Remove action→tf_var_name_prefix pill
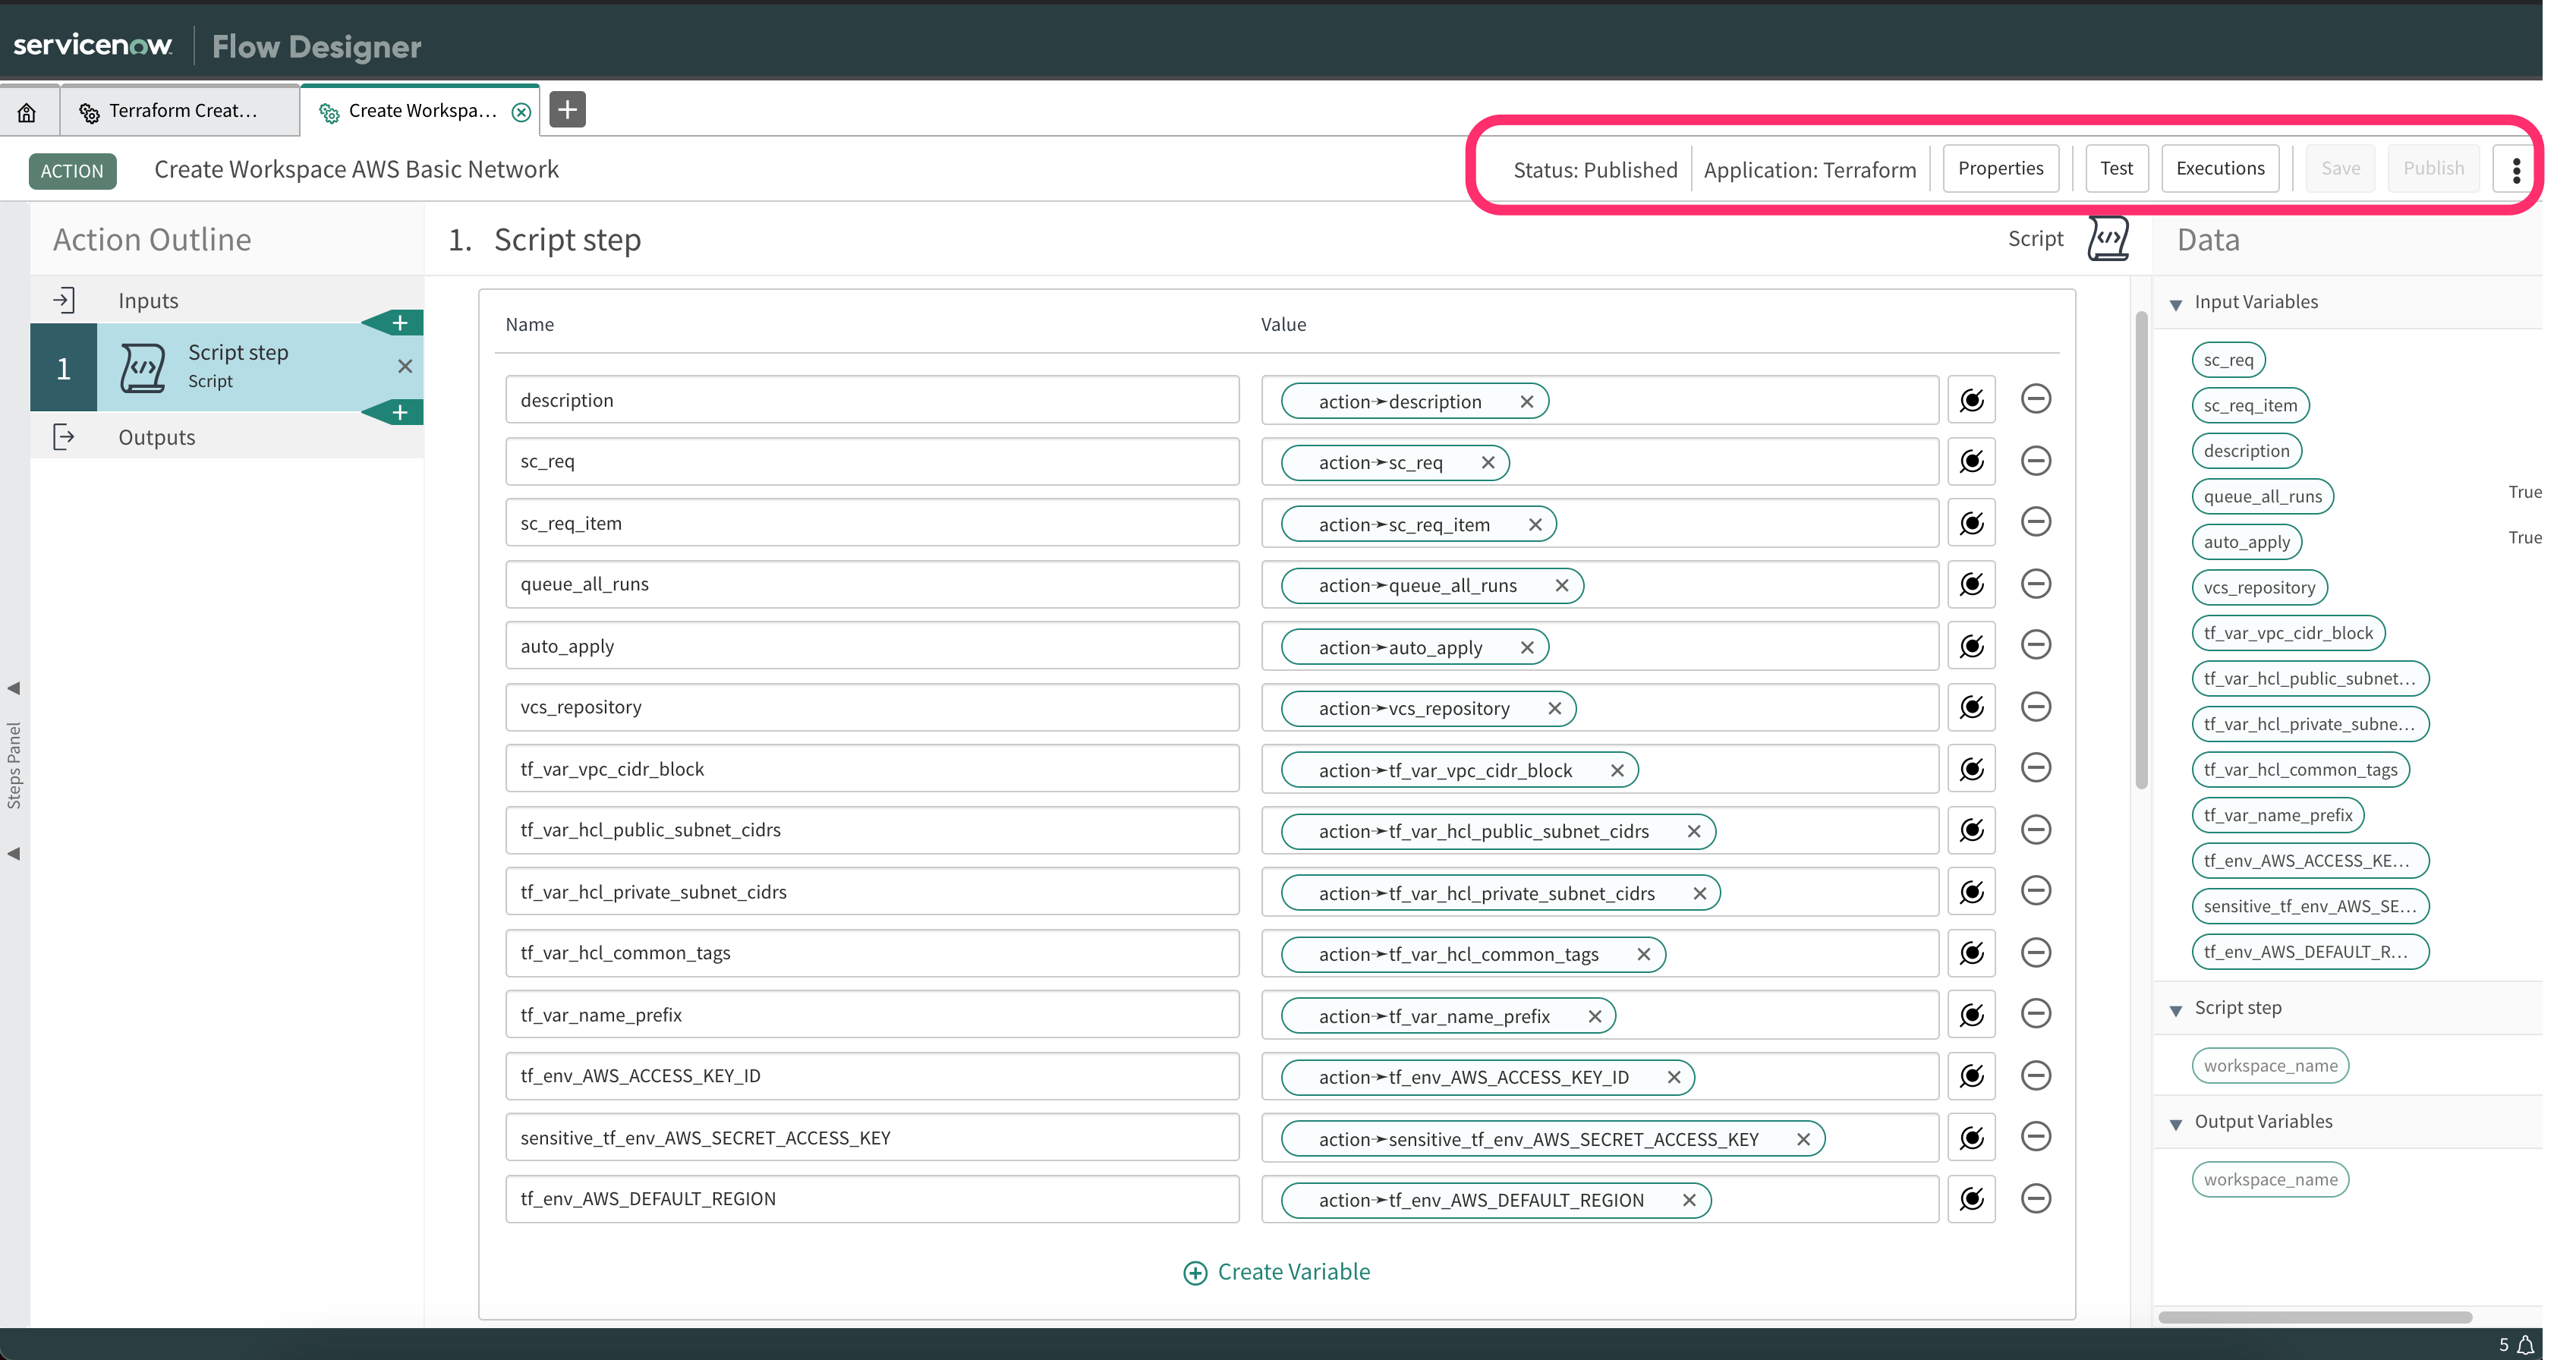This screenshot has width=2576, height=1360. (1594, 1016)
